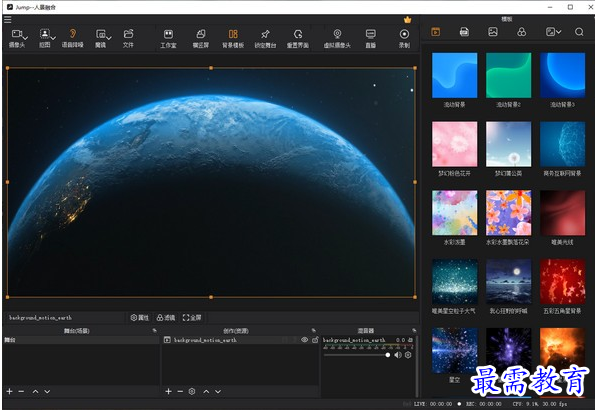The width and height of the screenshot is (595, 412).
Task: Select the second template category tab icon
Action: point(464,32)
